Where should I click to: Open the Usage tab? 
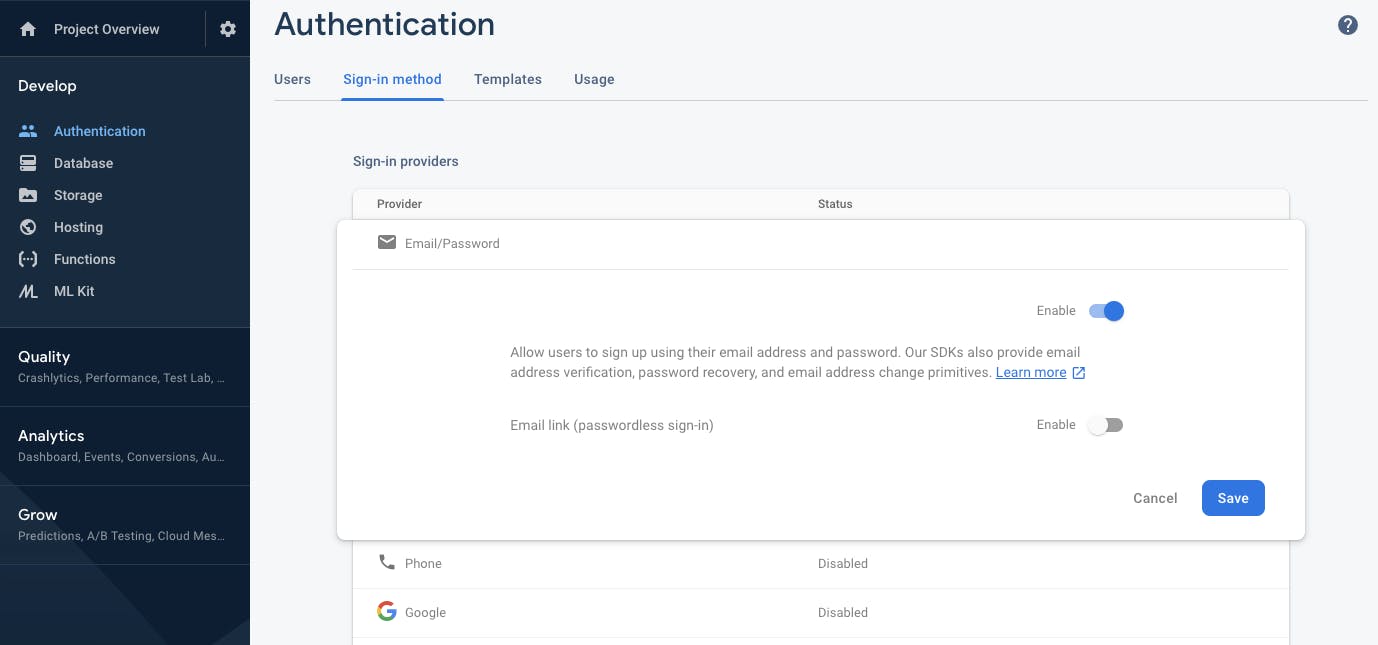(x=594, y=79)
